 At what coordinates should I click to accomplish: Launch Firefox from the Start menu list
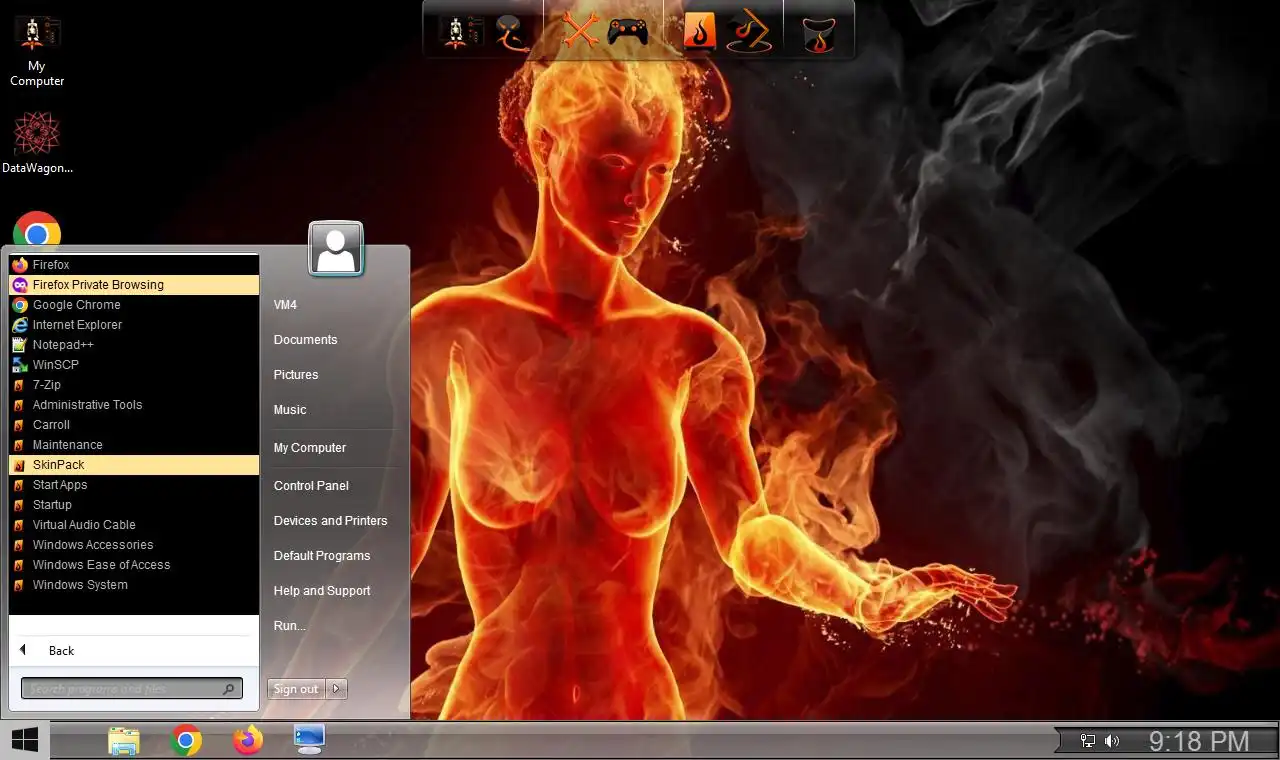[x=134, y=265]
